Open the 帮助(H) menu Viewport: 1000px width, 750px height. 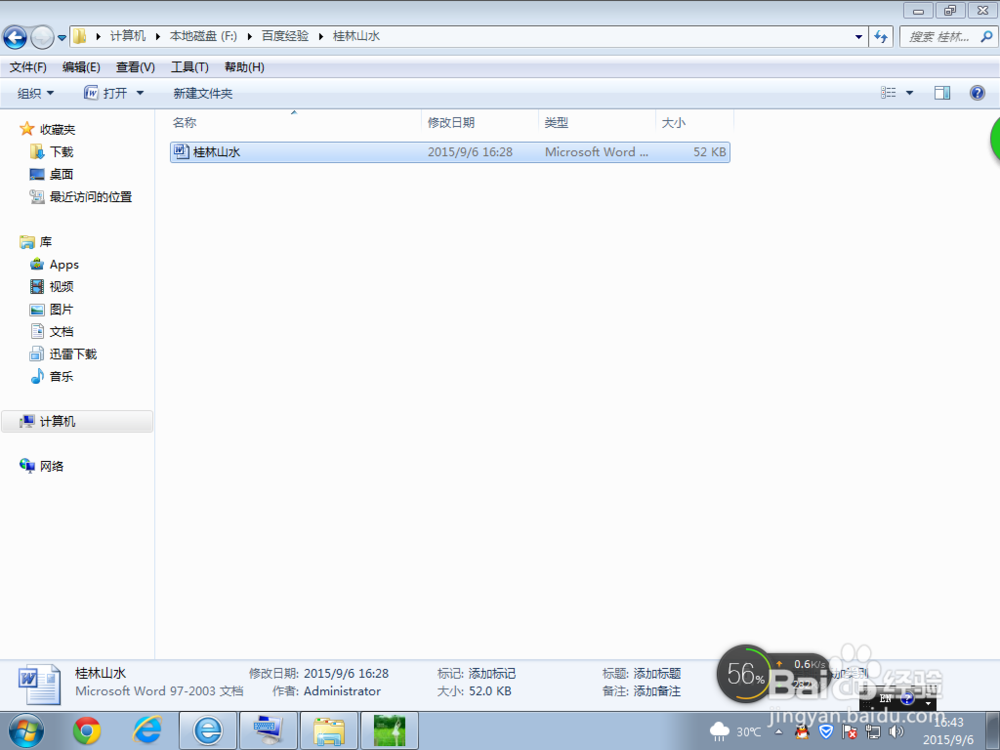point(244,67)
